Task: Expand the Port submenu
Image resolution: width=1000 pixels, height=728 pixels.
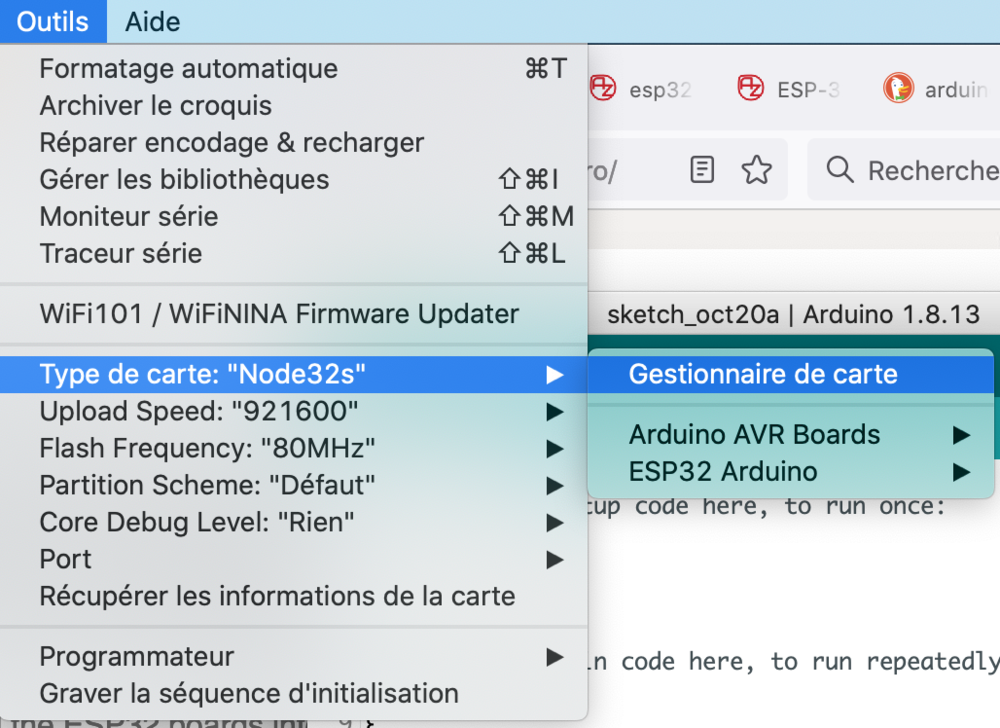Action: click(x=293, y=559)
